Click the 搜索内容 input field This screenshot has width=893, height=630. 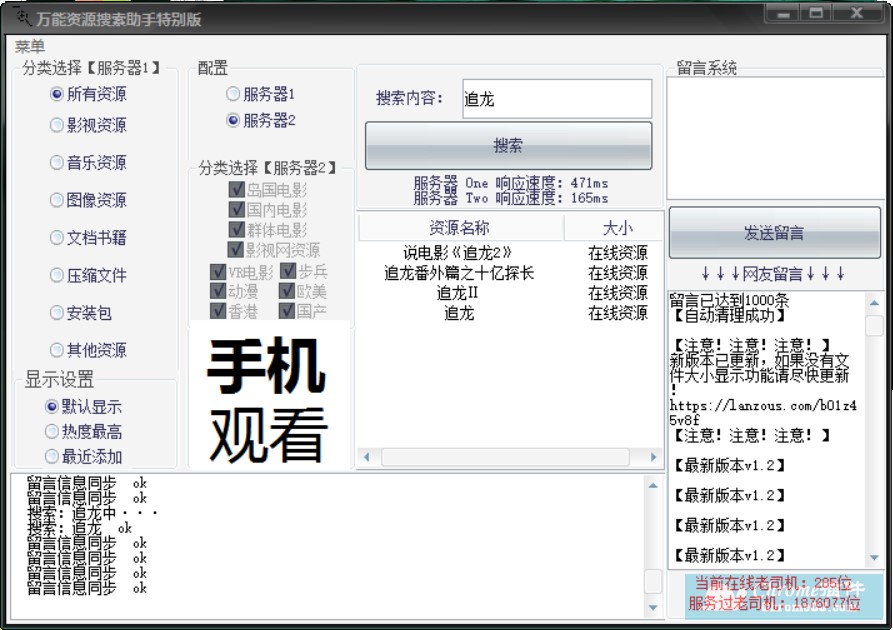[x=556, y=99]
